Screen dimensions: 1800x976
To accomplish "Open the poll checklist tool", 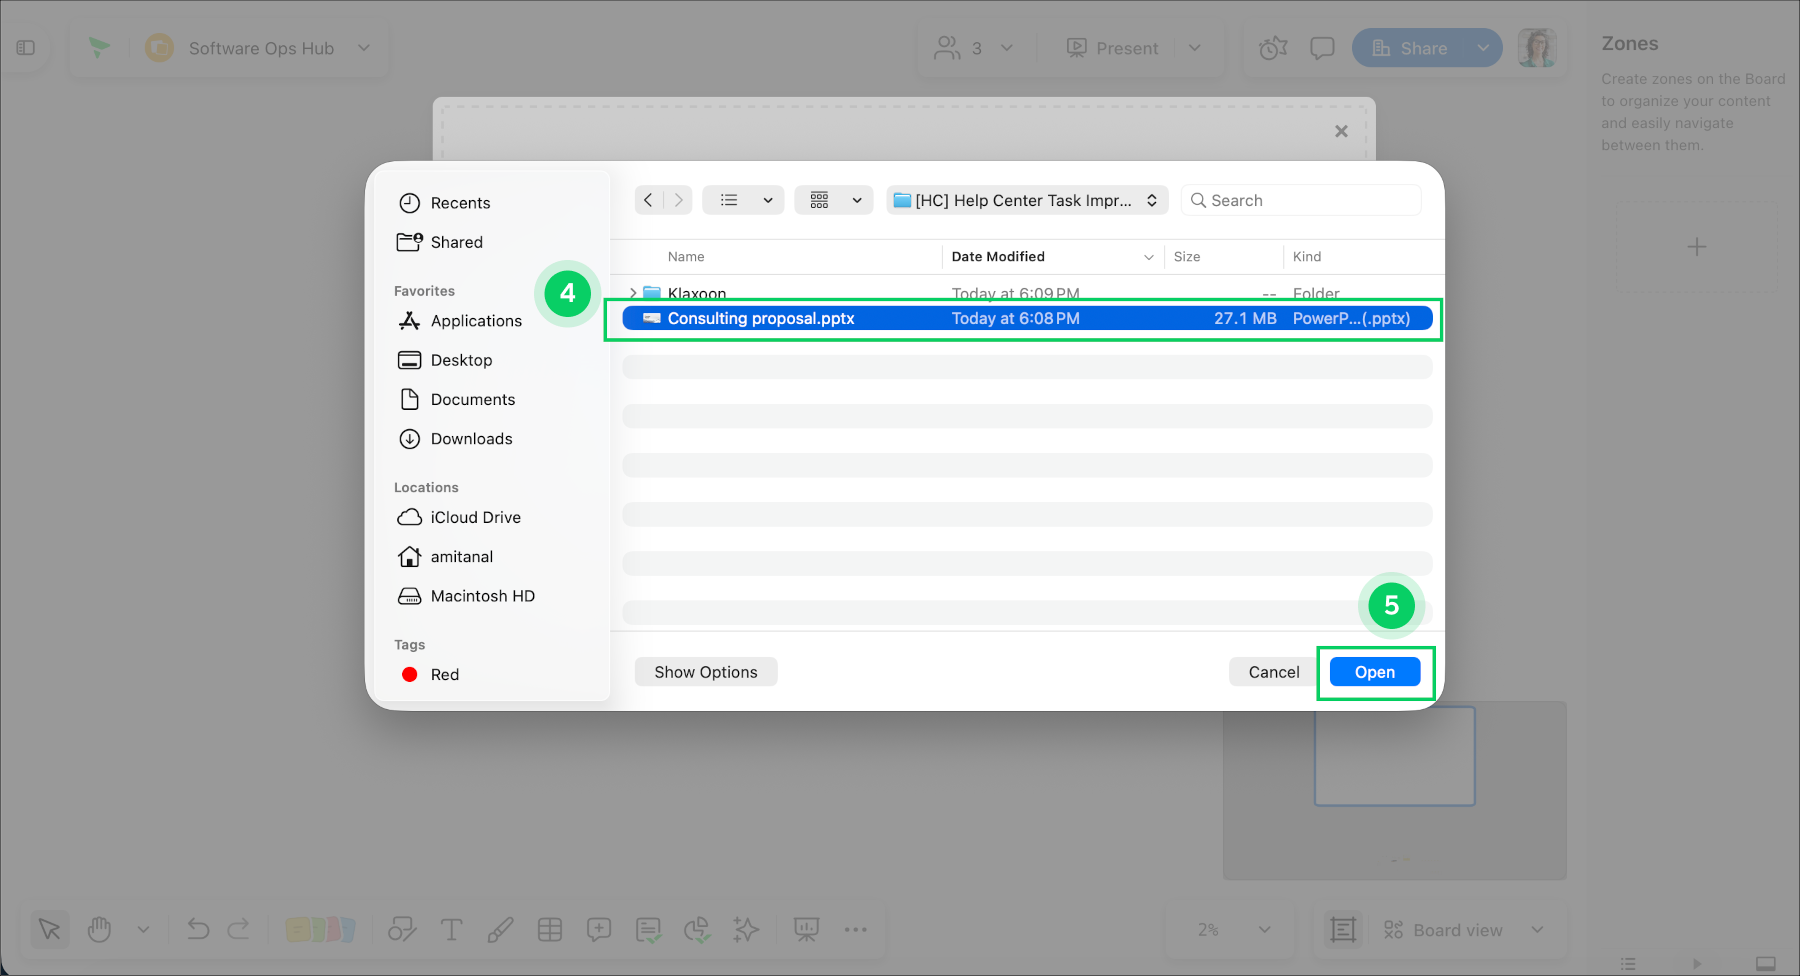I will click(x=648, y=930).
